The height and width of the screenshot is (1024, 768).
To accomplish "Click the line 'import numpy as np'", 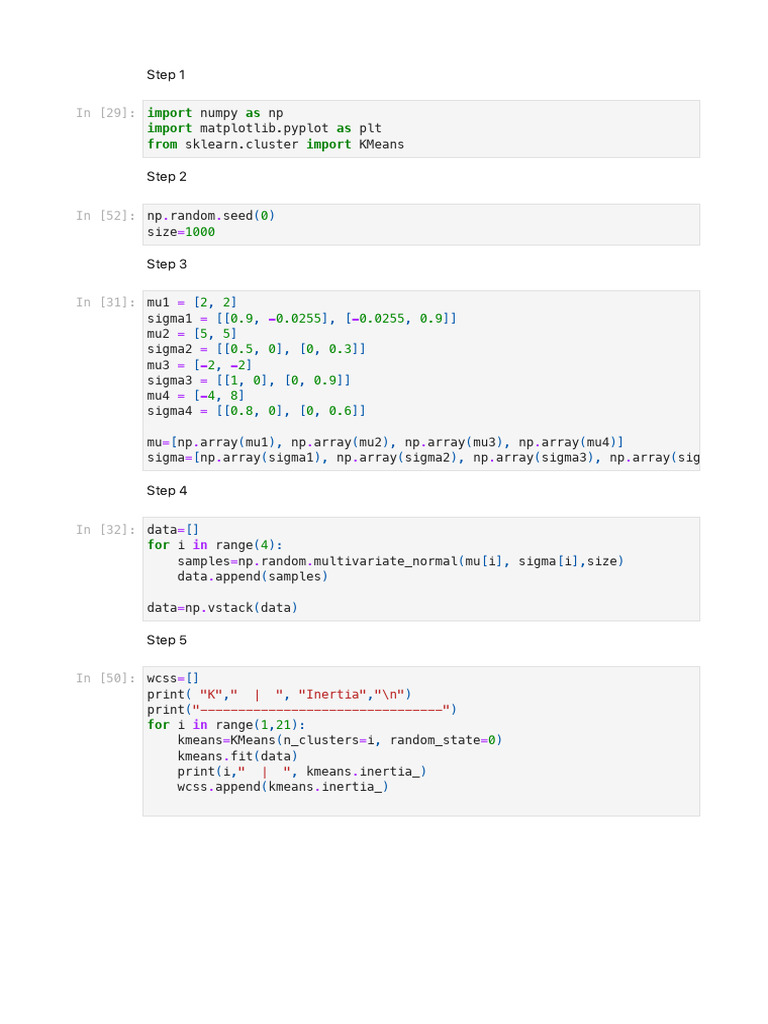I will [216, 113].
